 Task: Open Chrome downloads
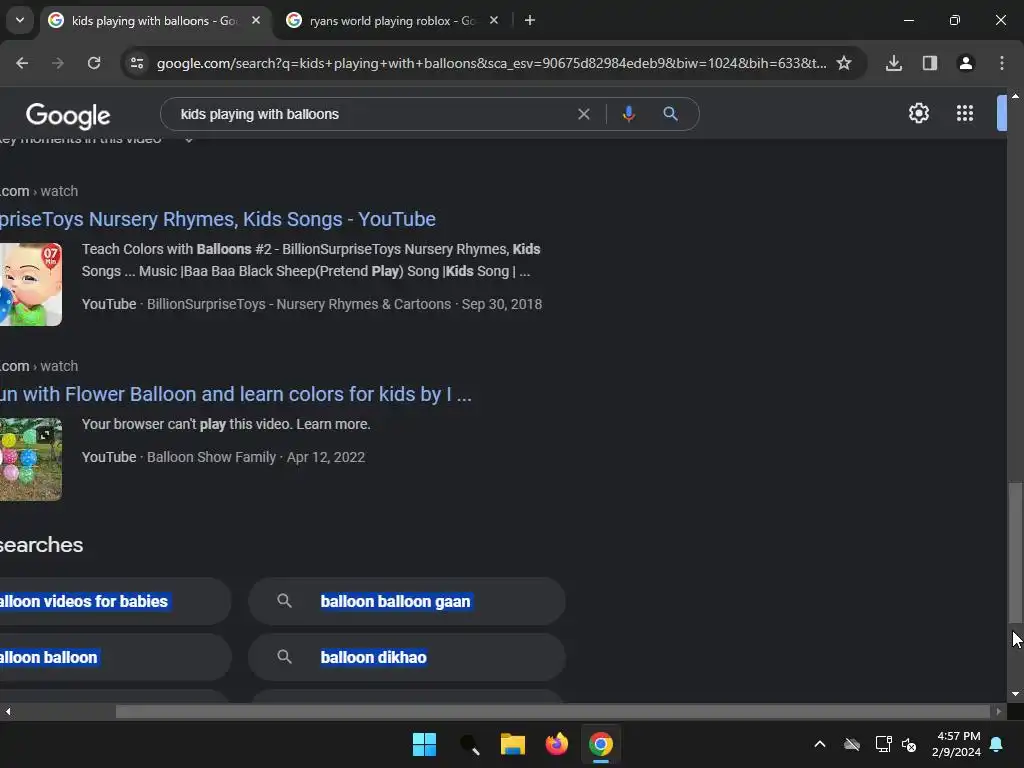click(893, 63)
